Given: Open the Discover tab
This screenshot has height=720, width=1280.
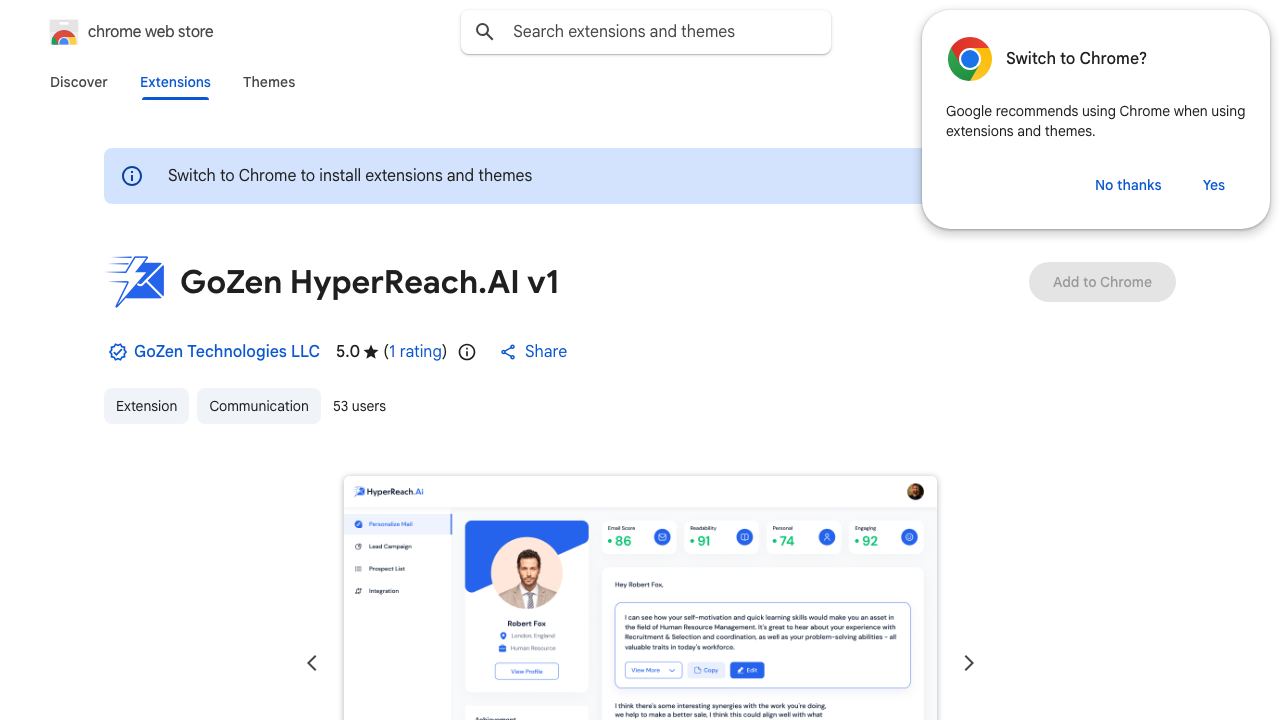Looking at the screenshot, I should pyautogui.click(x=79, y=82).
